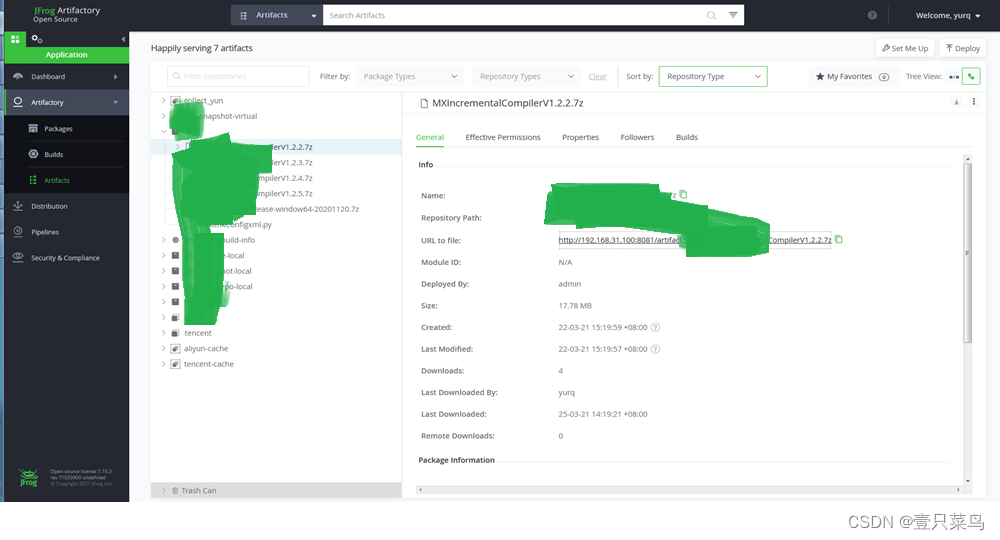Click the Packages box icon
Screen dimensions: 1000x540
(33, 128)
